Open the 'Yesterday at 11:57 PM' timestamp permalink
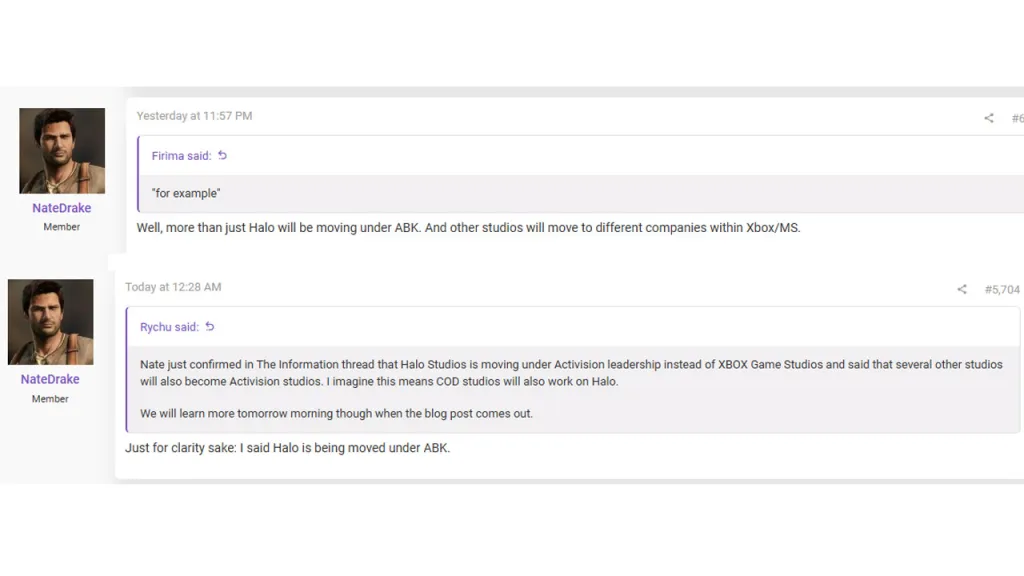This screenshot has width=1024, height=576. (194, 116)
